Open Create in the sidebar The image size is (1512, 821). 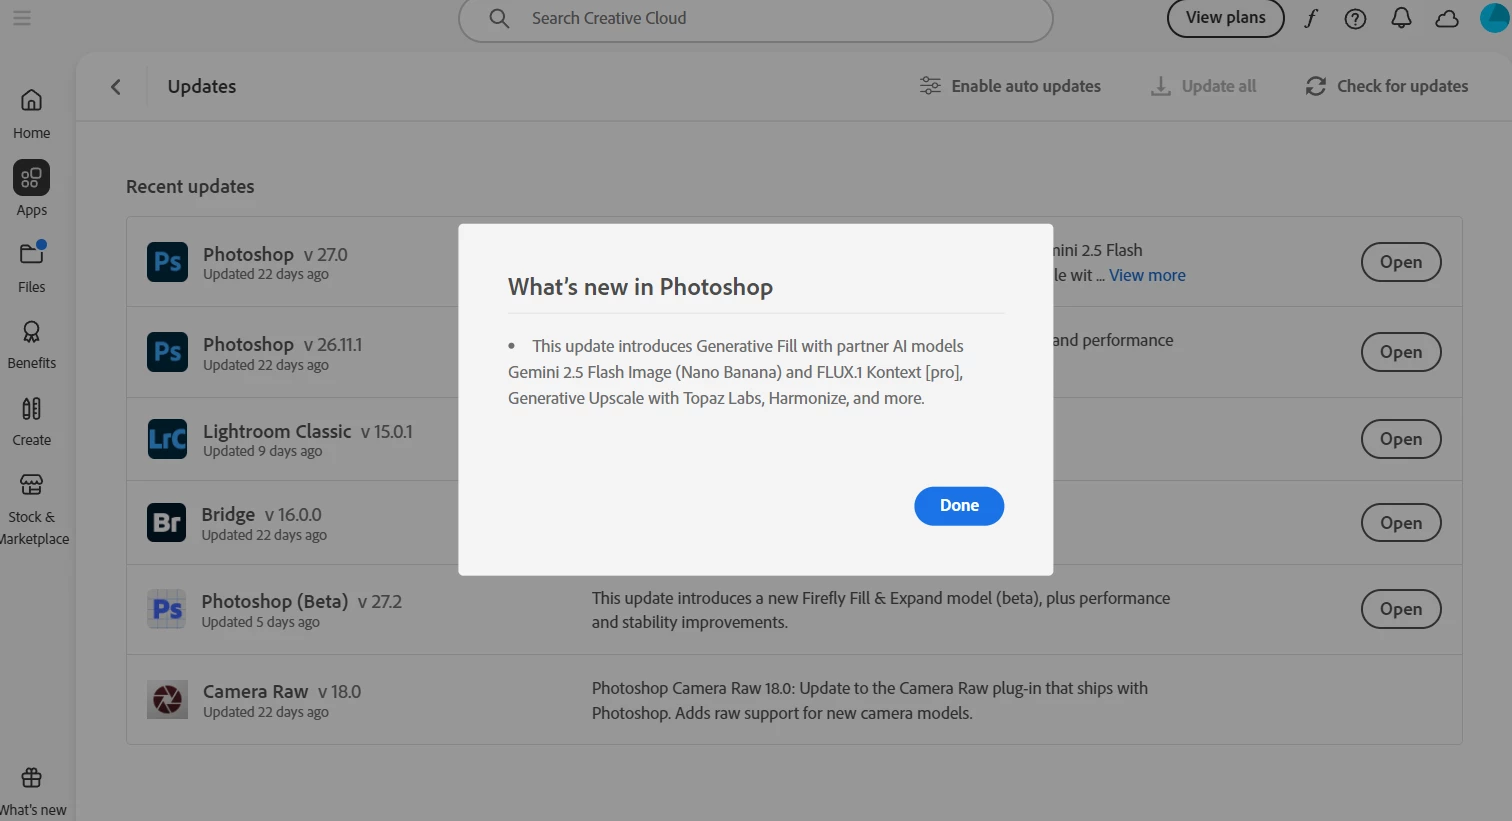coord(31,420)
